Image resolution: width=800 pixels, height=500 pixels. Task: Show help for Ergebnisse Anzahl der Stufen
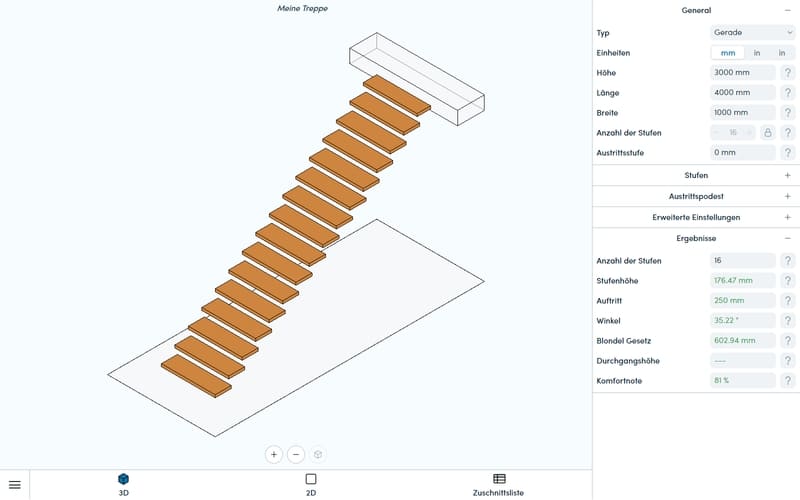pyautogui.click(x=788, y=260)
